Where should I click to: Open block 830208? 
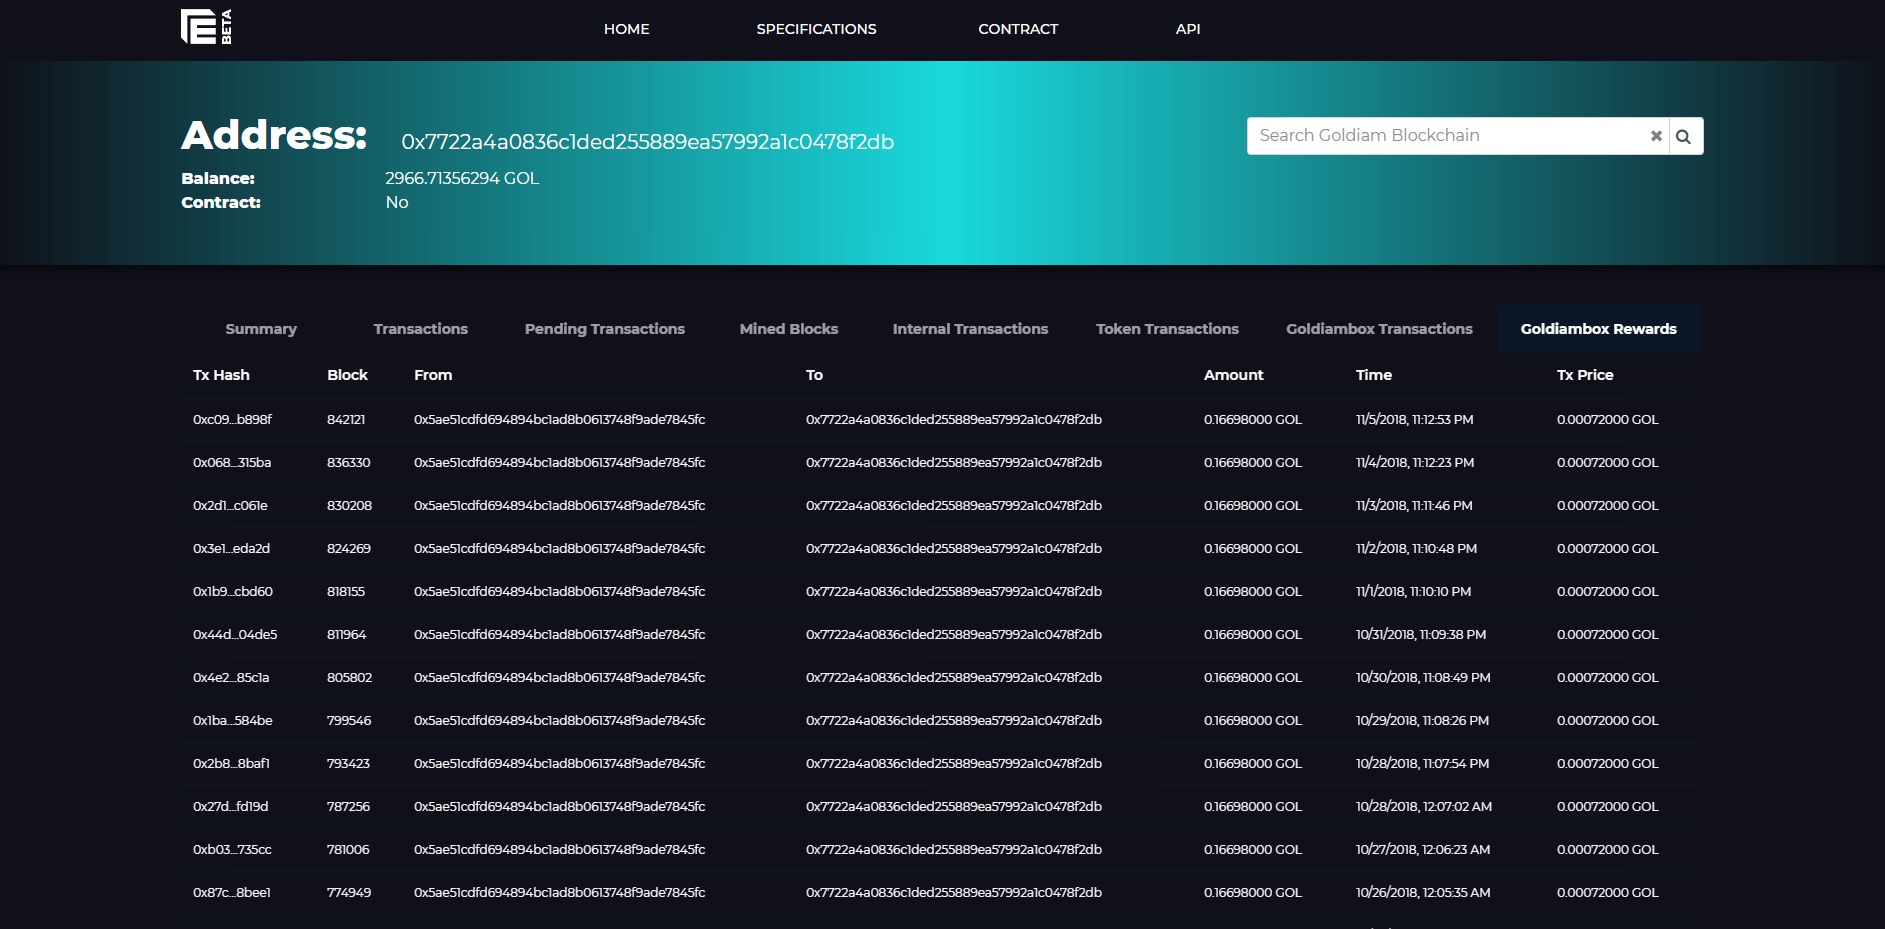tap(349, 506)
